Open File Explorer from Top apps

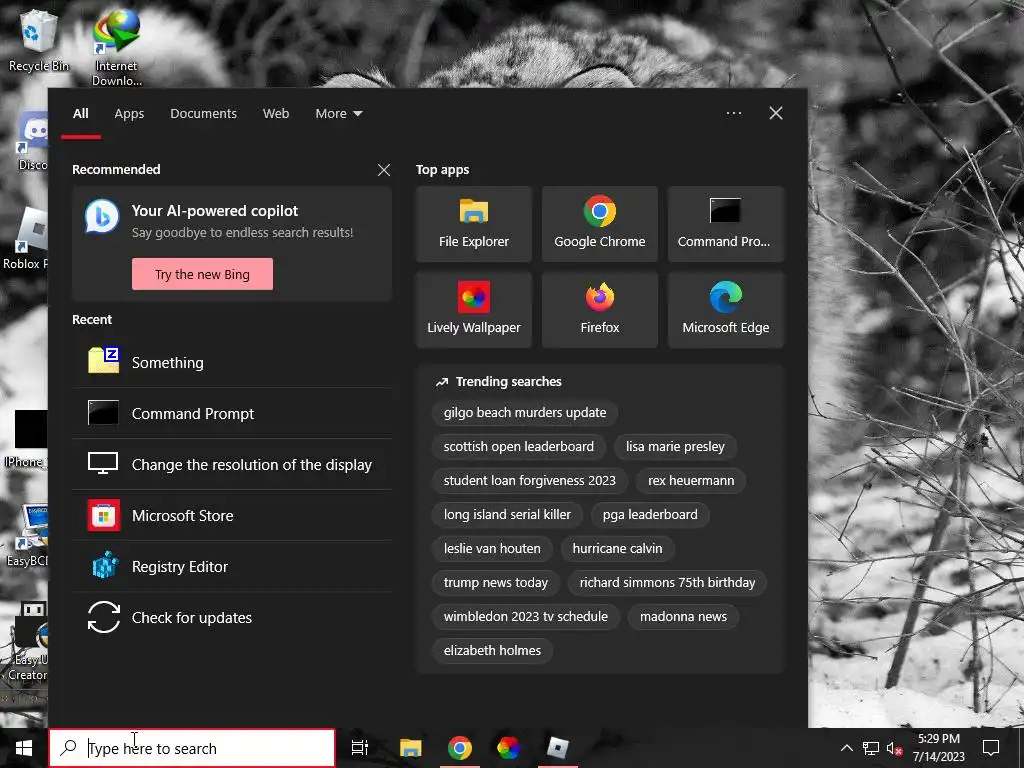(x=473, y=224)
